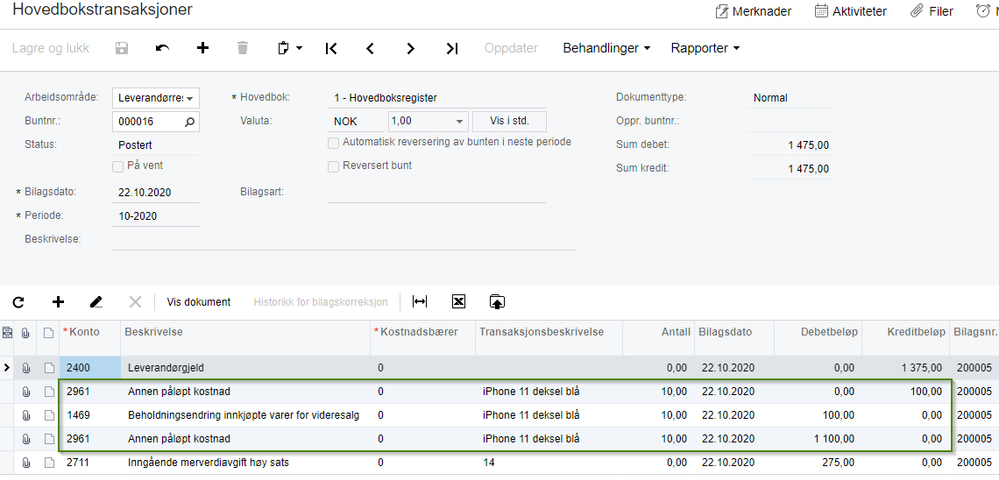Search Buntnr. with magnifier icon
The width and height of the screenshot is (999, 480).
[x=190, y=121]
